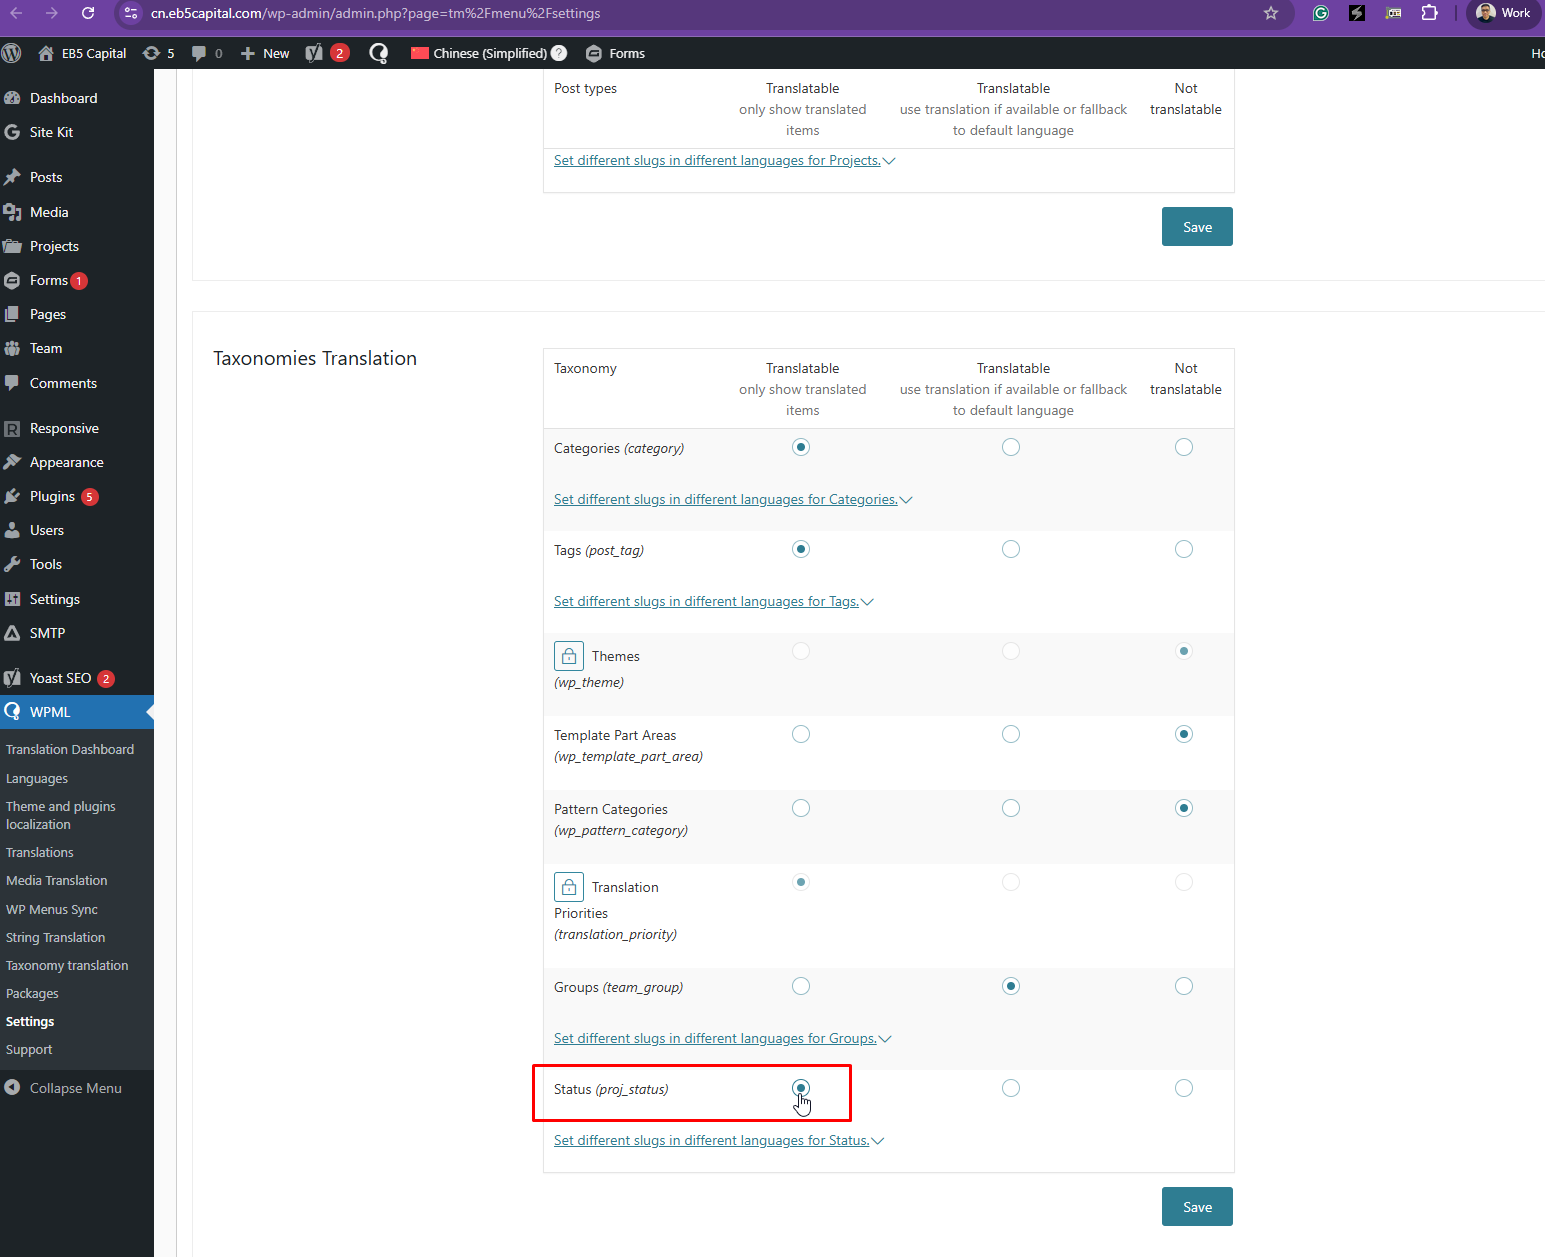Save the Taxonomies Translation settings
This screenshot has width=1545, height=1257.
click(x=1197, y=1206)
